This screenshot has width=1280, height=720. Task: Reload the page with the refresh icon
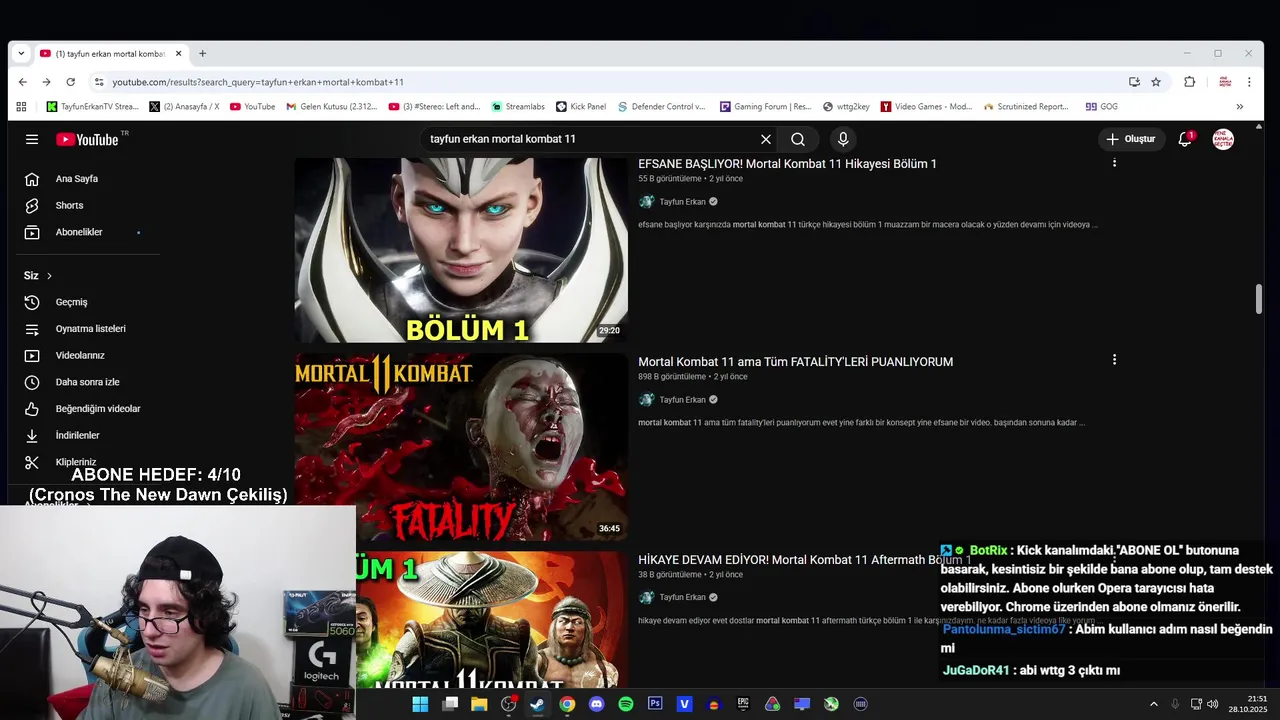(70, 82)
